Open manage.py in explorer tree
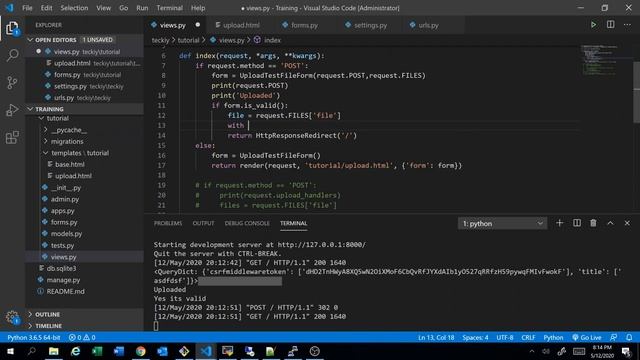 pos(63,280)
